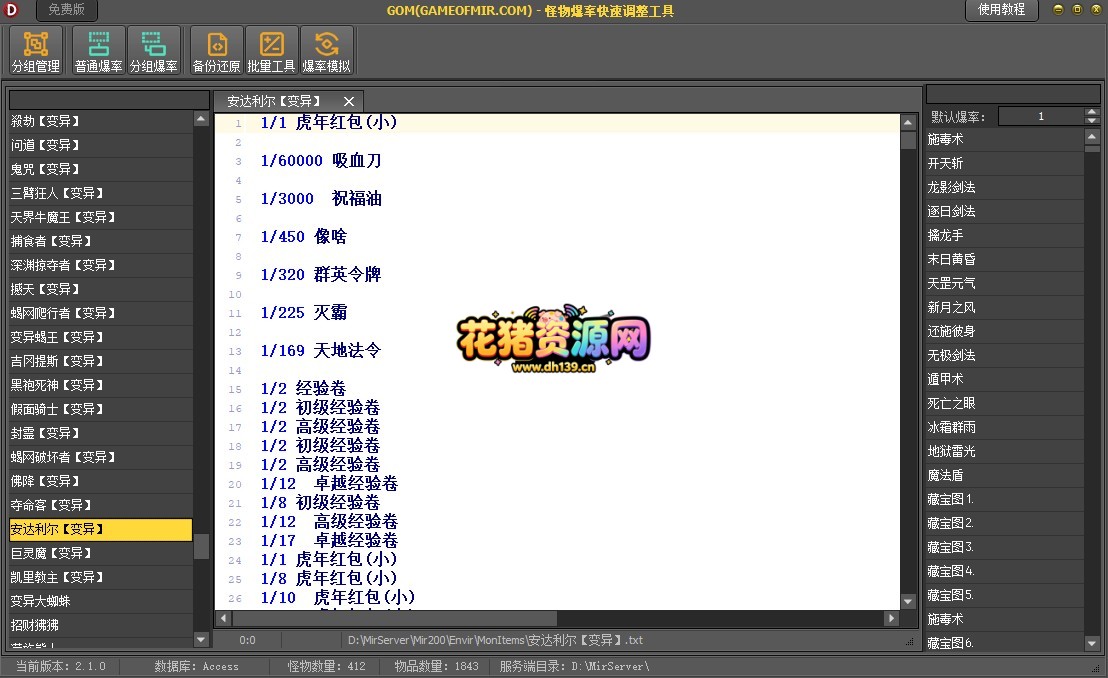Image resolution: width=1108 pixels, height=678 pixels.
Task: Select the 普通爆率 toolbar icon
Action: 98,51
